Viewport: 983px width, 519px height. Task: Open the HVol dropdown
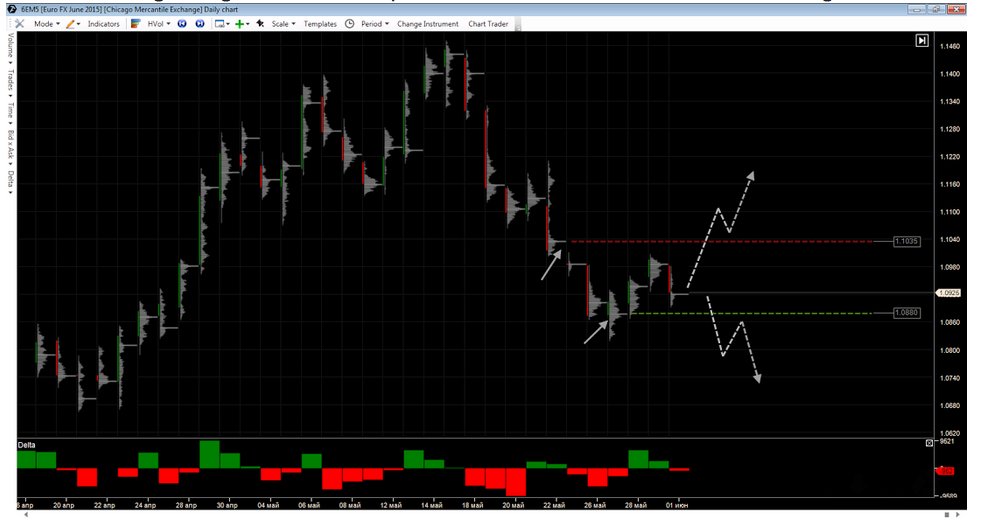click(159, 24)
